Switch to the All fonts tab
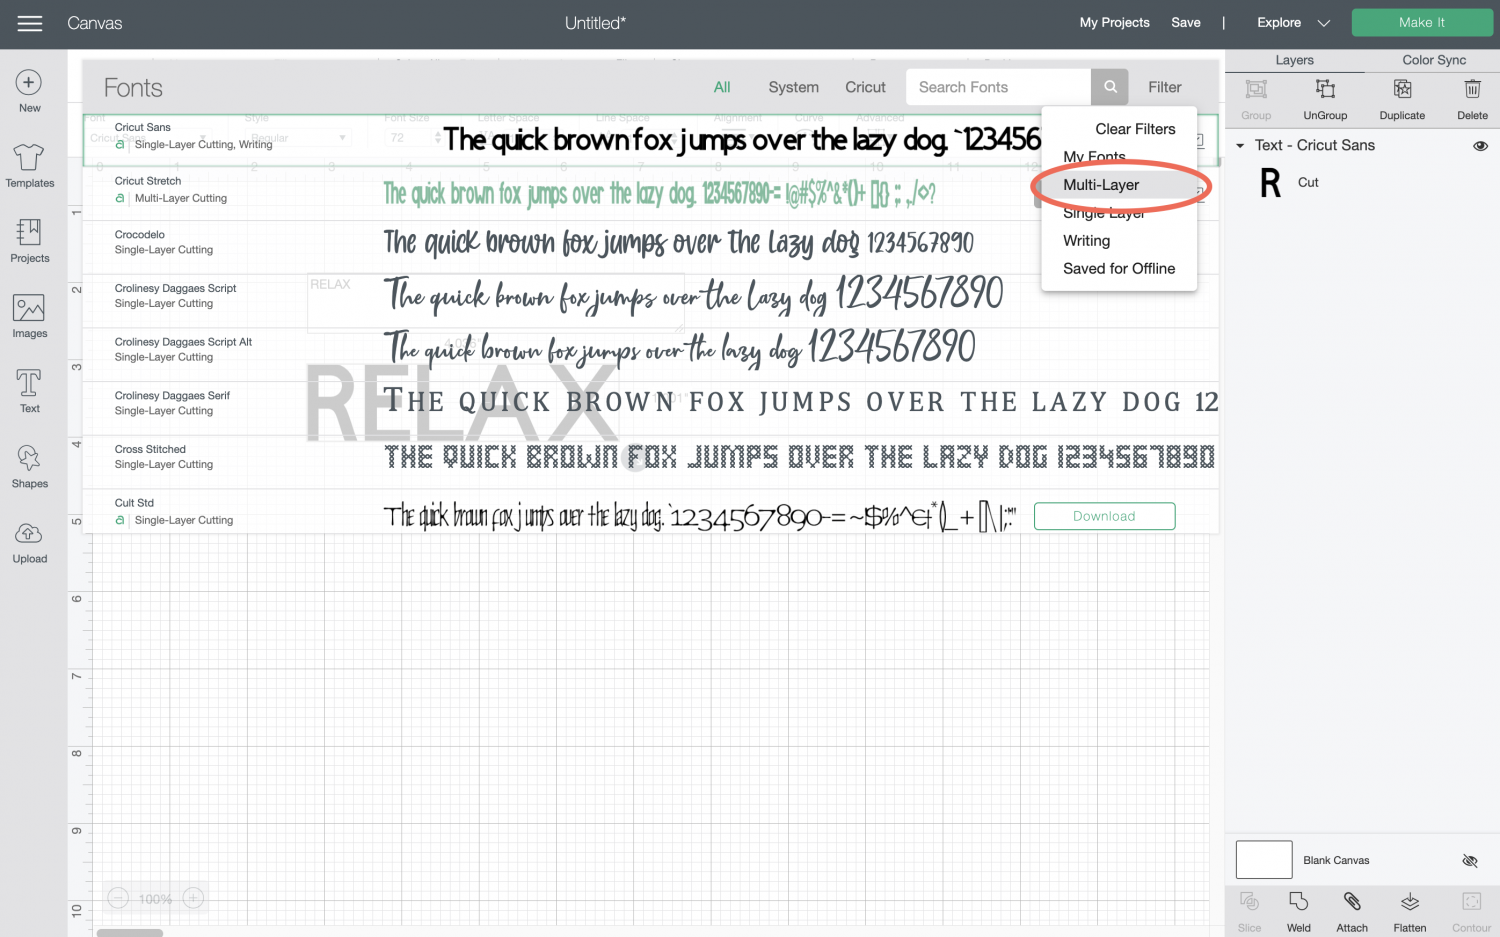1500x937 pixels. [x=722, y=87]
